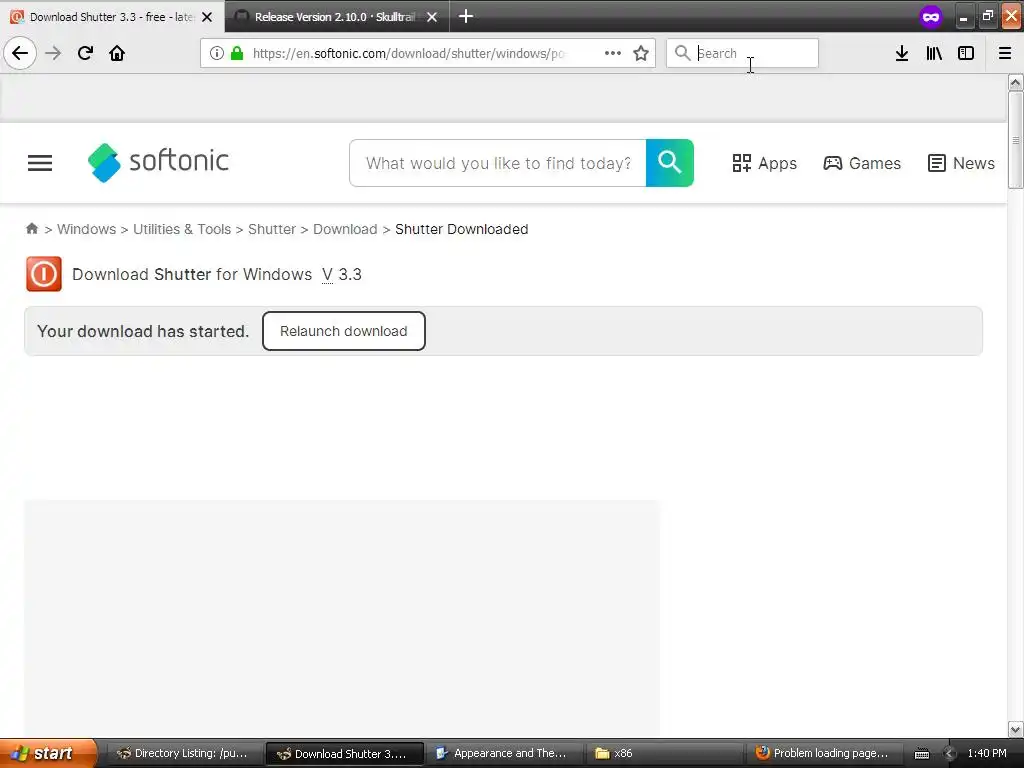Go to Utilities & Tools breadcrumb

182,229
